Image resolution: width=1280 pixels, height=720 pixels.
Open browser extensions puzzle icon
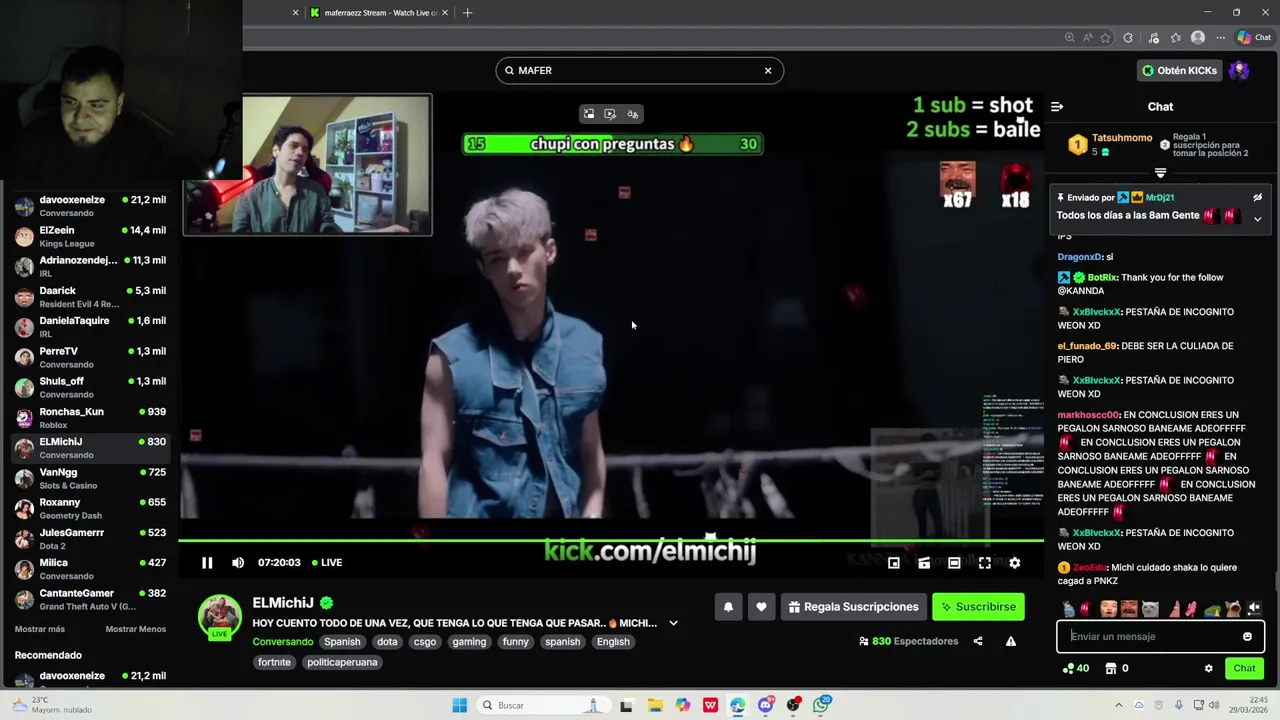[x=1128, y=38]
